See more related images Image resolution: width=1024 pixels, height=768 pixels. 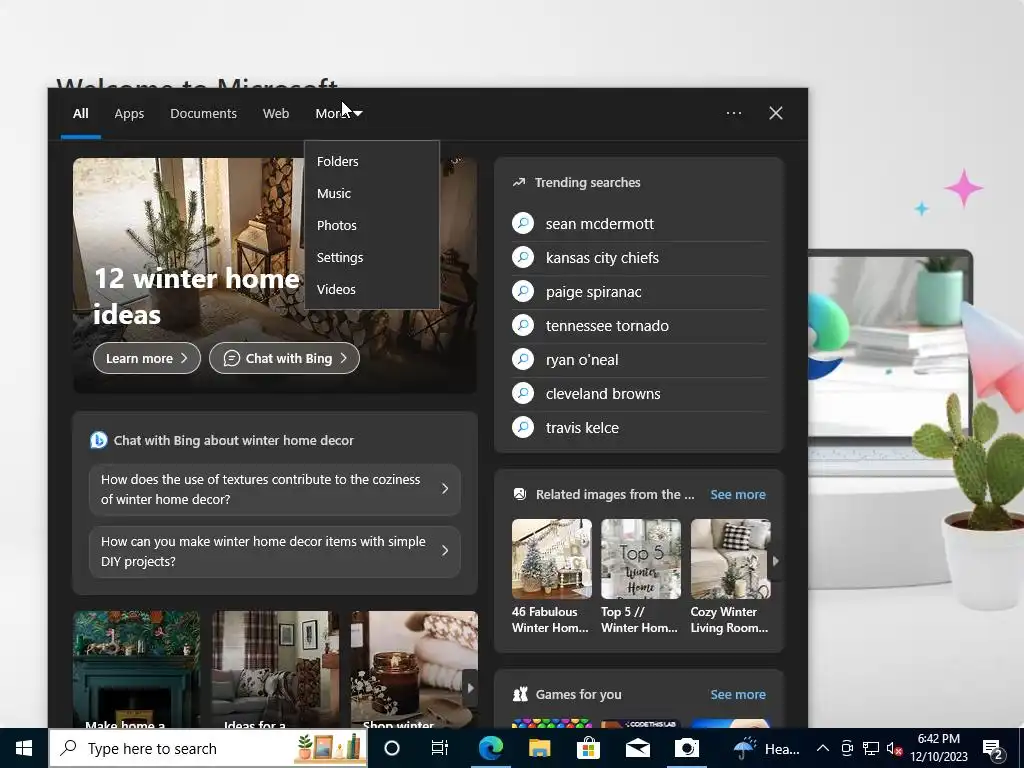coord(738,494)
